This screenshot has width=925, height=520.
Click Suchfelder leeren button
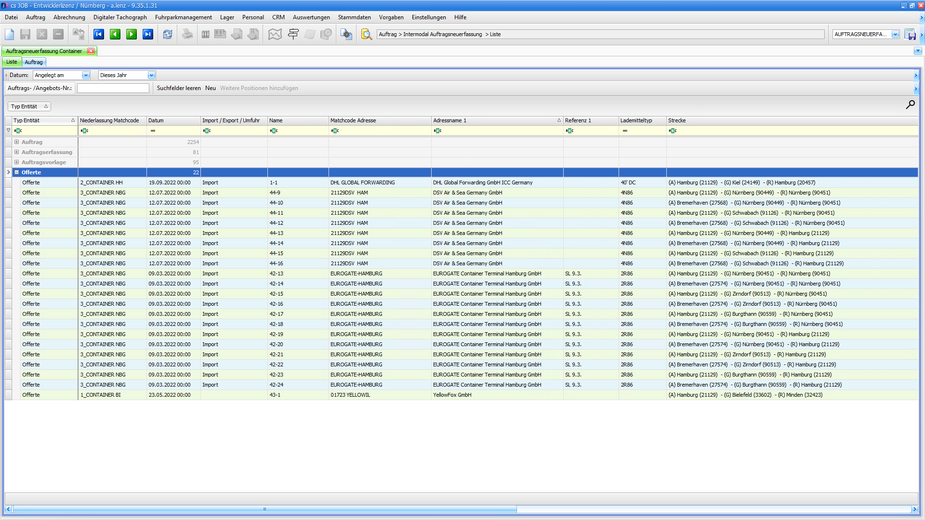(x=179, y=88)
